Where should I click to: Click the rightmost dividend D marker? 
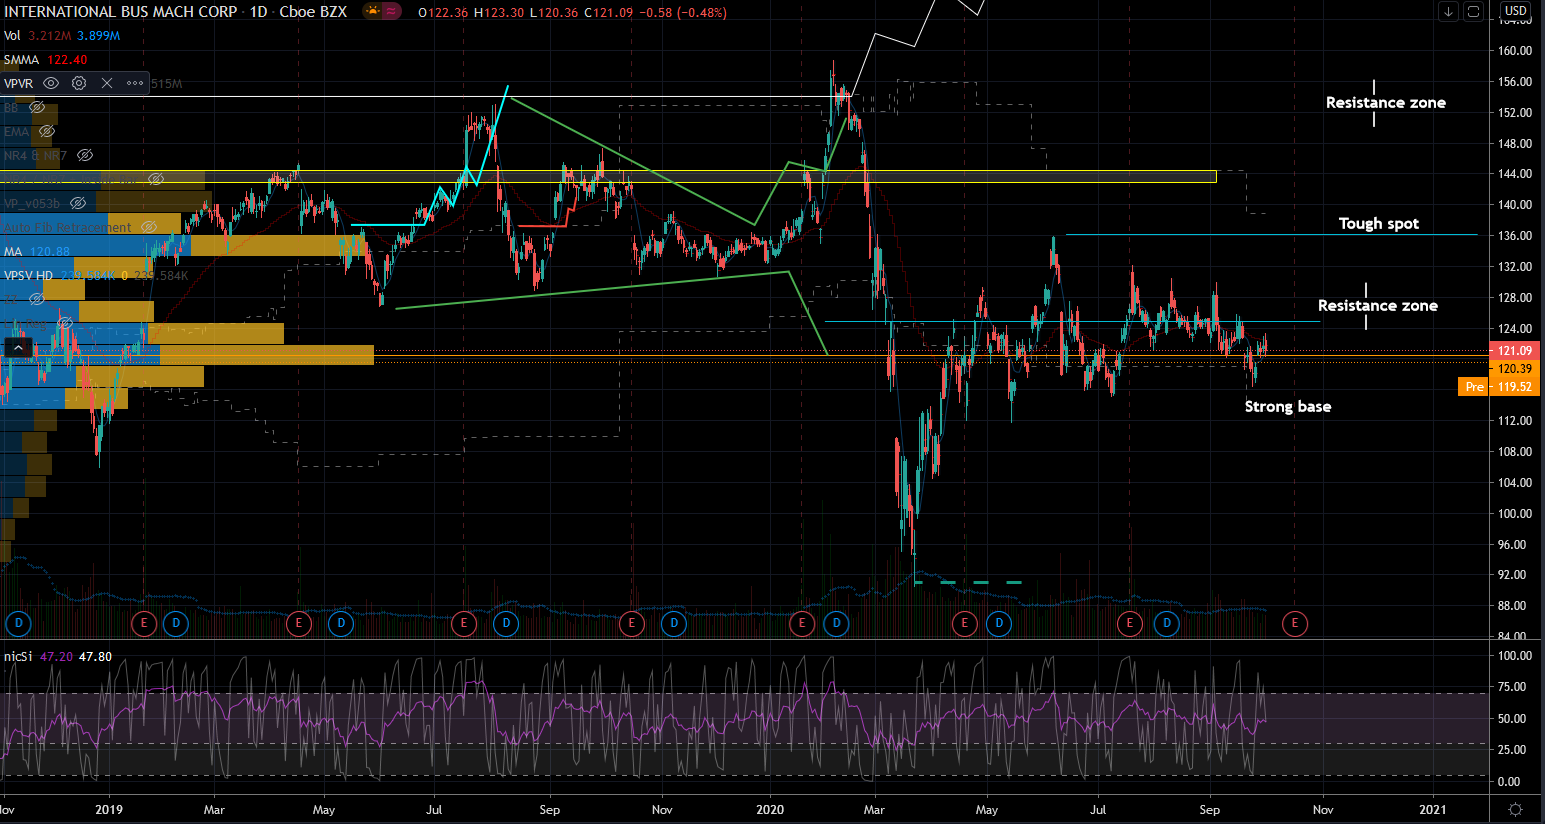(x=1166, y=624)
